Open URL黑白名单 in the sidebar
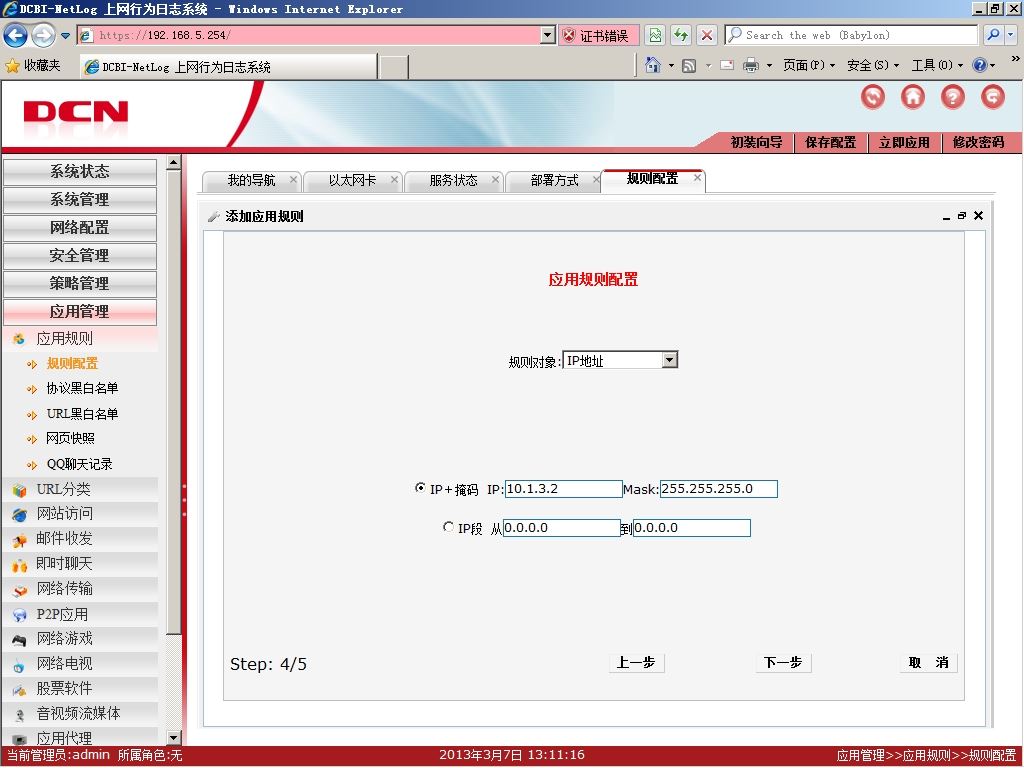 [82, 414]
